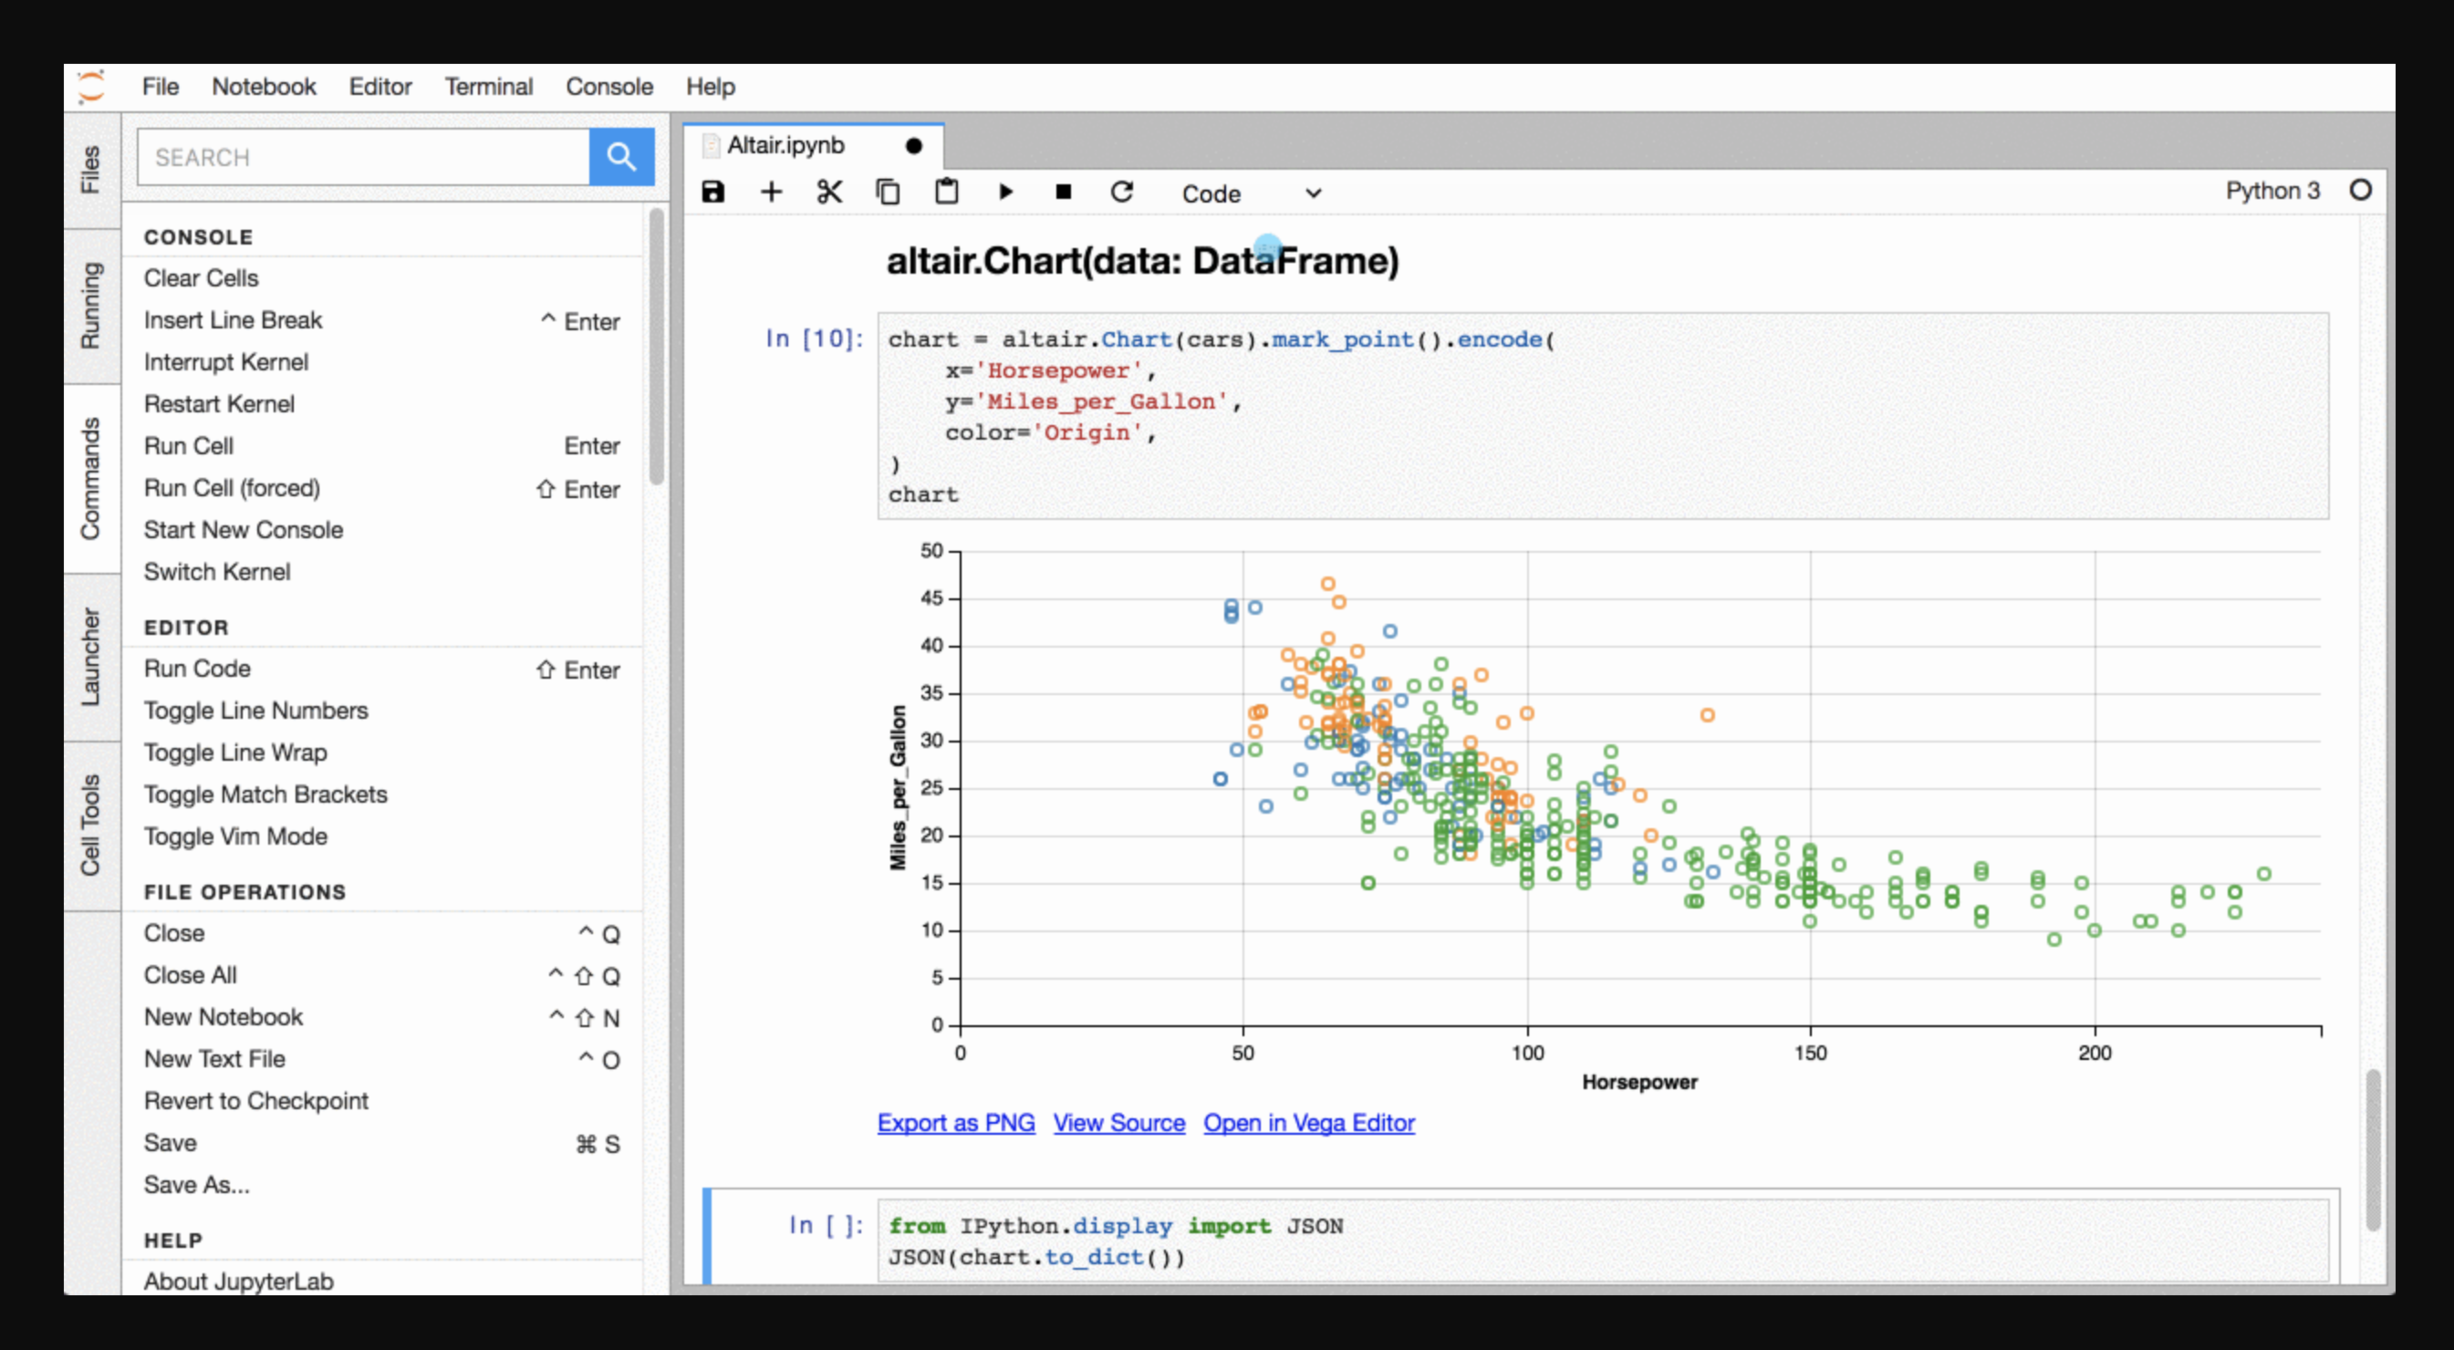Click Open in Vega Editor link
Viewport: 2454px width, 1350px height.
tap(1309, 1123)
